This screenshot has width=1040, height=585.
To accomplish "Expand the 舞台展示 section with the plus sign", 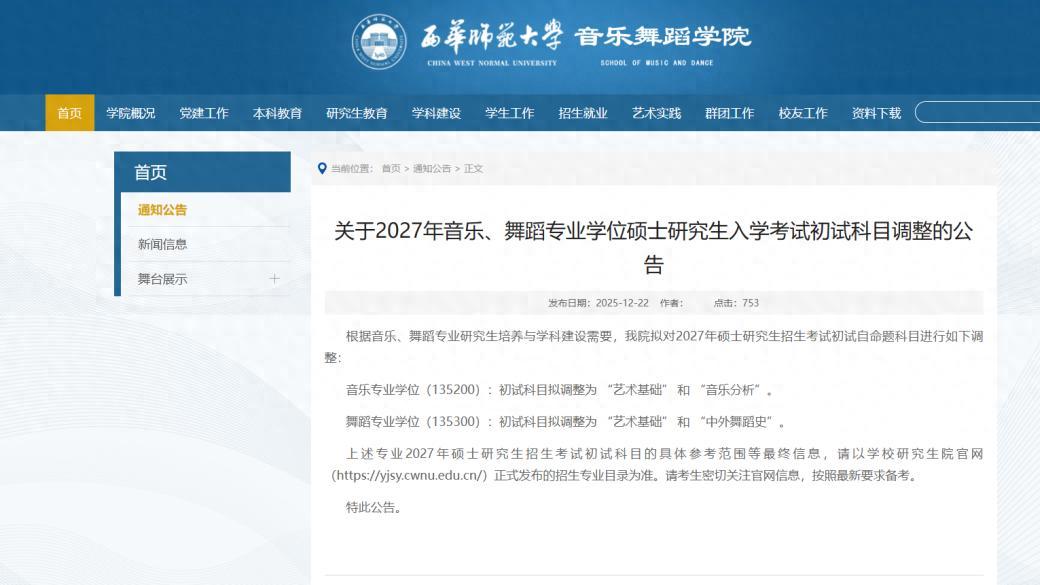I will click(x=272, y=280).
